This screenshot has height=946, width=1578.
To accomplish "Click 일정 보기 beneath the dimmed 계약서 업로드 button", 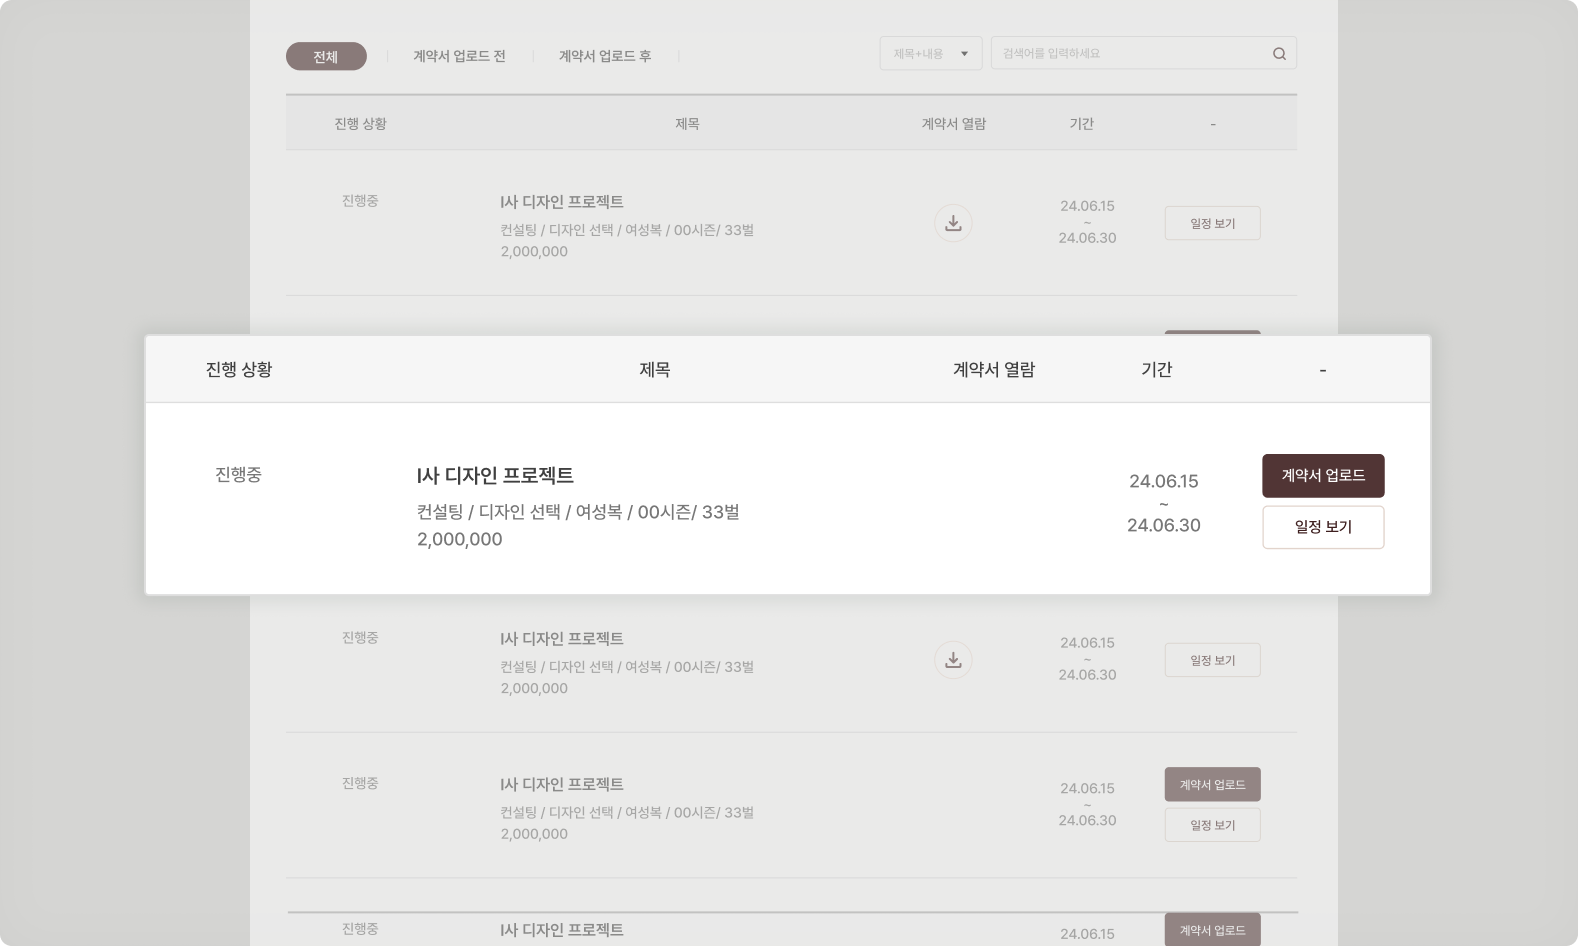I will click(x=1212, y=825).
